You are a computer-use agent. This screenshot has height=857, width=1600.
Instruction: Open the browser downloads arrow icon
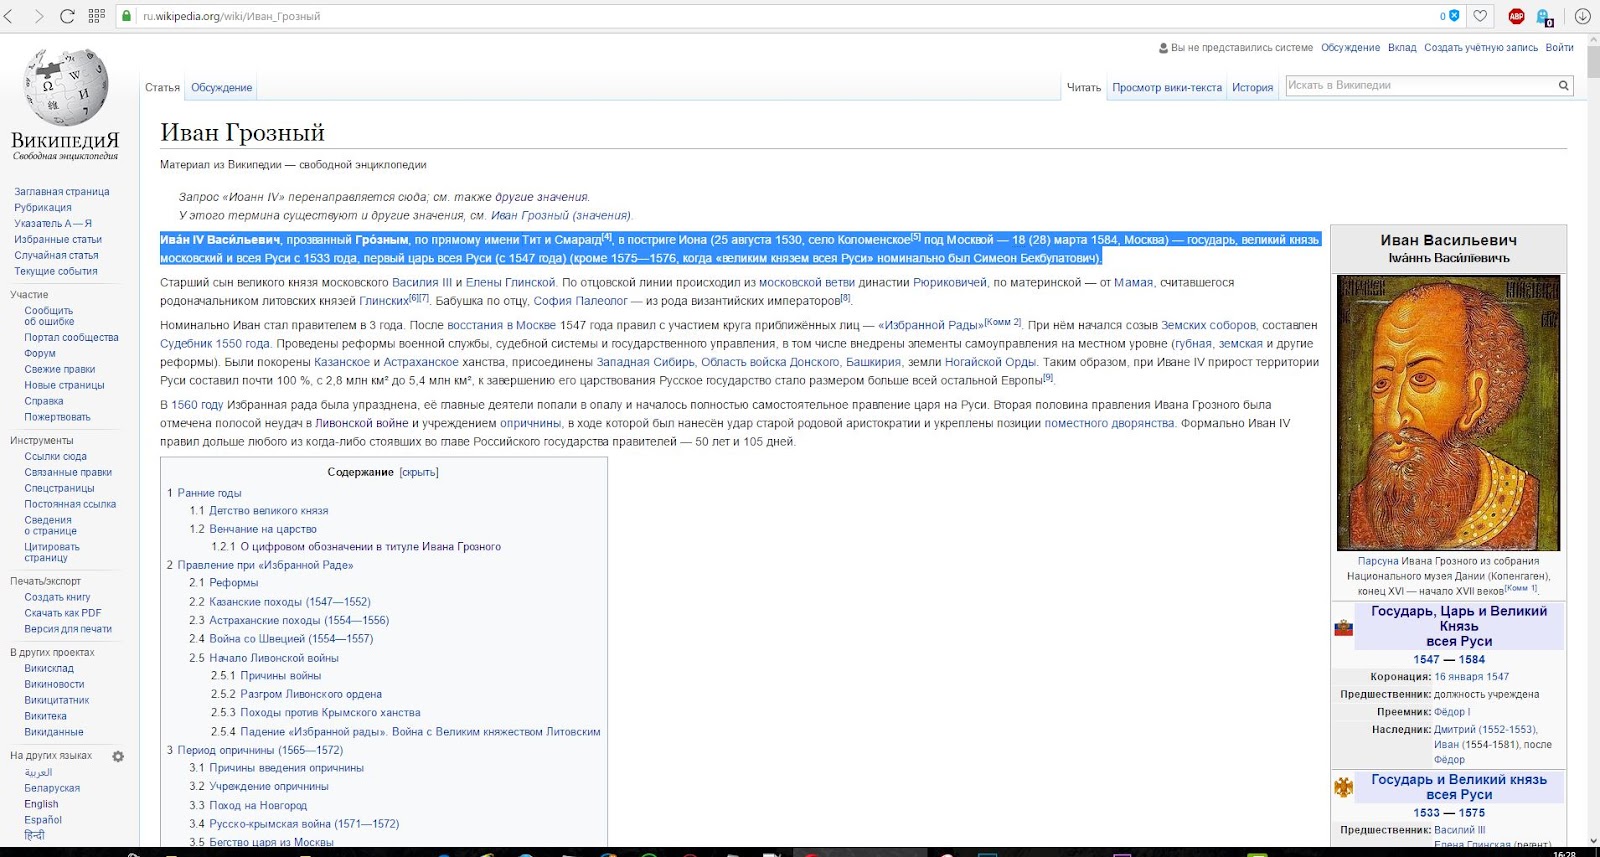(x=1582, y=16)
